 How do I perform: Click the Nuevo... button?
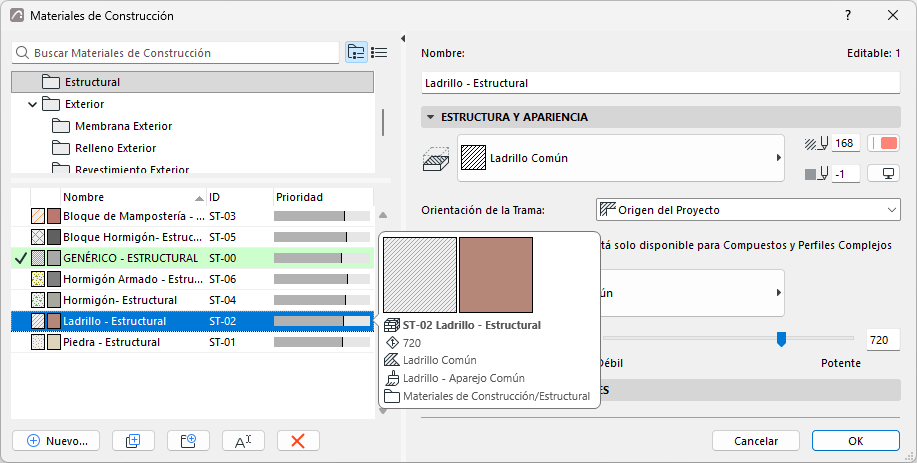pos(56,441)
